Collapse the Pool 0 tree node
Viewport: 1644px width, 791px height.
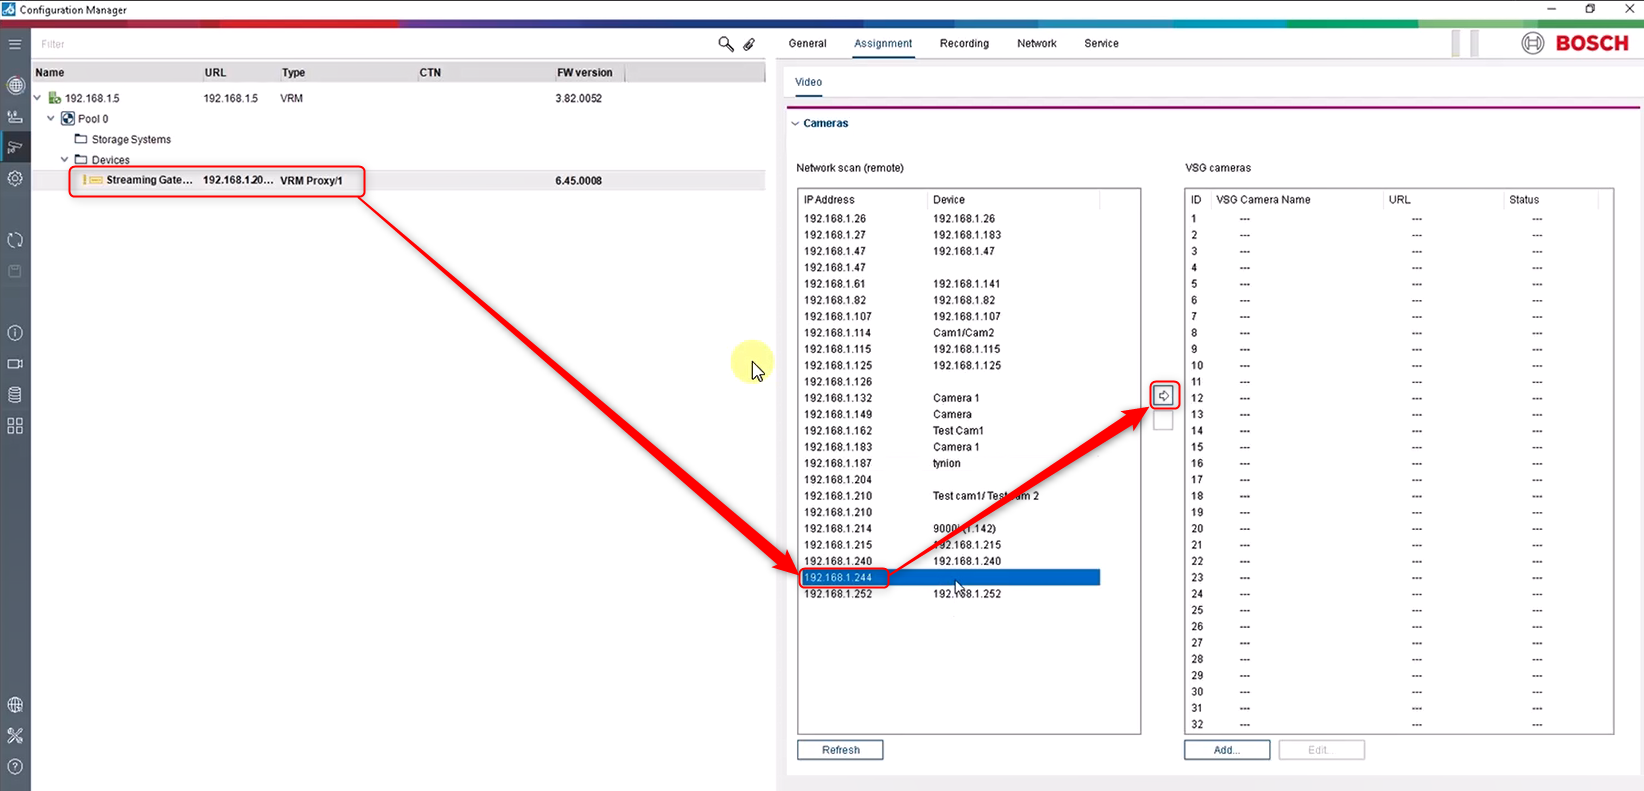51,119
